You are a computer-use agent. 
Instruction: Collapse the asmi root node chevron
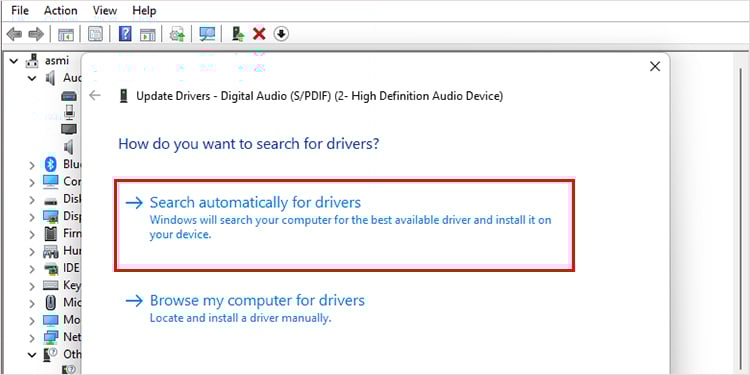(x=14, y=61)
